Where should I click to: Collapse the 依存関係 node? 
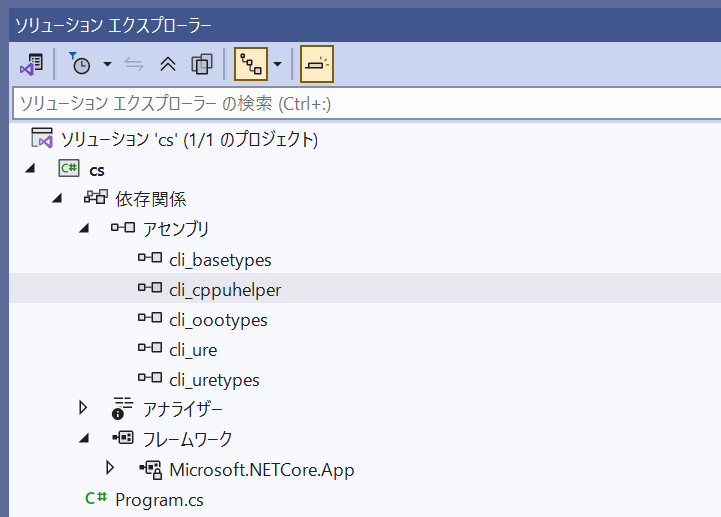click(57, 199)
